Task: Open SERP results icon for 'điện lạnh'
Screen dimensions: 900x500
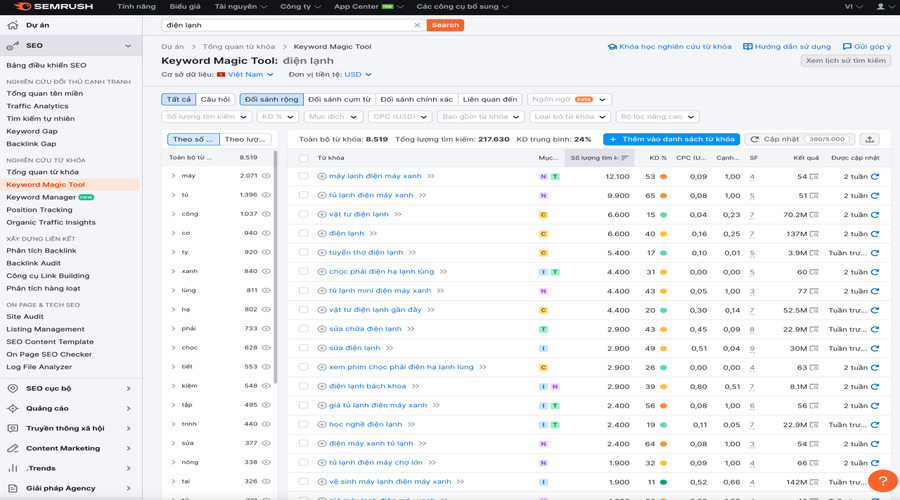Action: 814,234
